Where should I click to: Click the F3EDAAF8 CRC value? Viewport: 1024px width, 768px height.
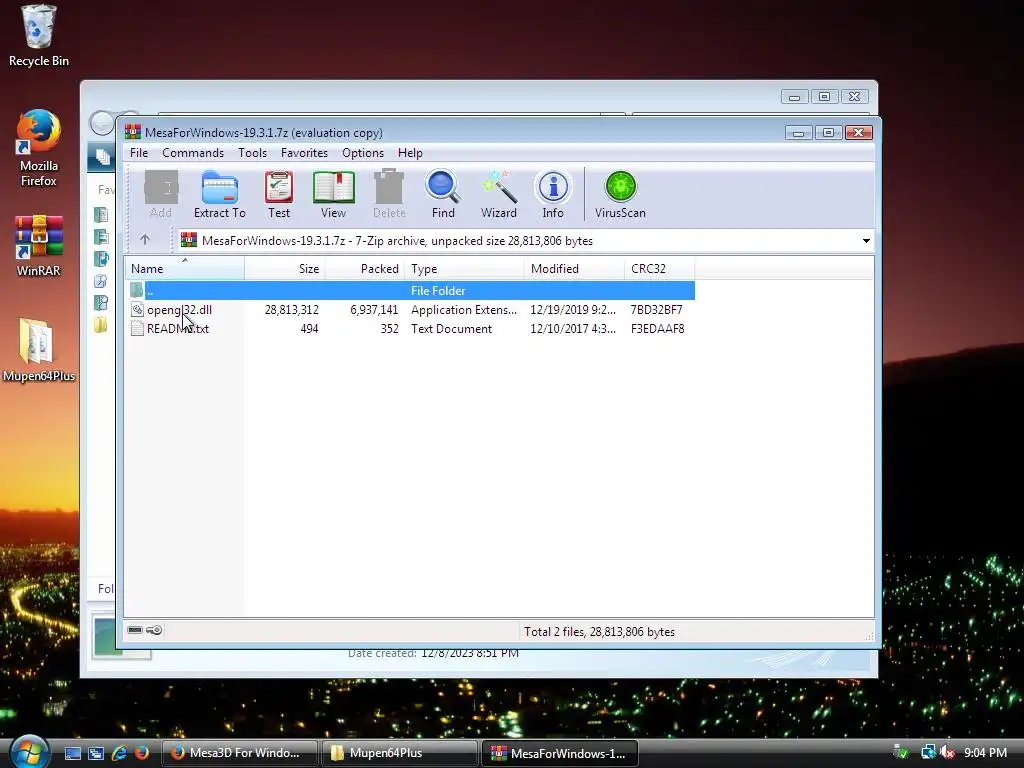click(x=657, y=328)
